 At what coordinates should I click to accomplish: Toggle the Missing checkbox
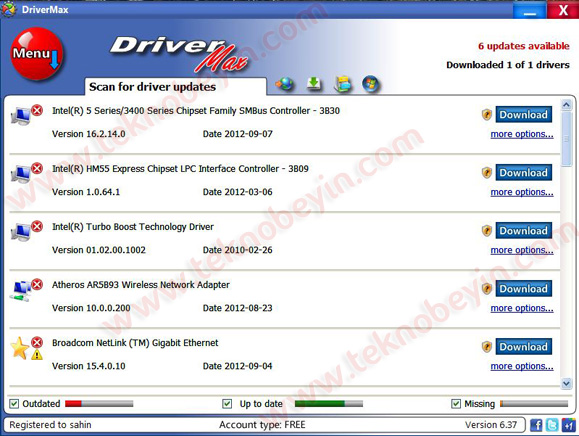pyautogui.click(x=456, y=404)
